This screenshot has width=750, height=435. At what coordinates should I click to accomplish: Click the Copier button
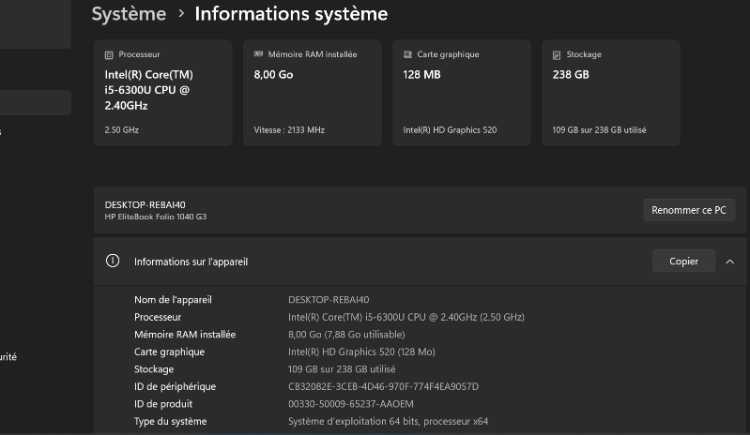click(x=684, y=261)
